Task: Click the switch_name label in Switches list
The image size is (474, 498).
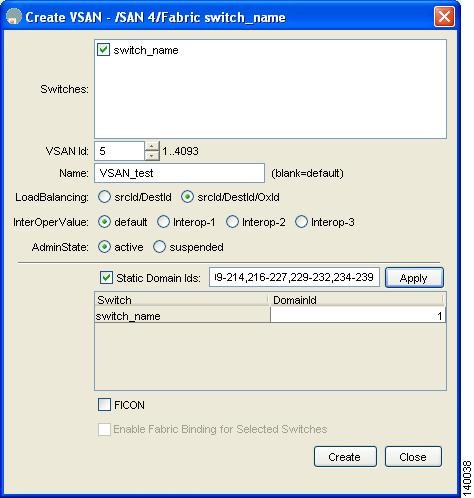Action: [146, 50]
